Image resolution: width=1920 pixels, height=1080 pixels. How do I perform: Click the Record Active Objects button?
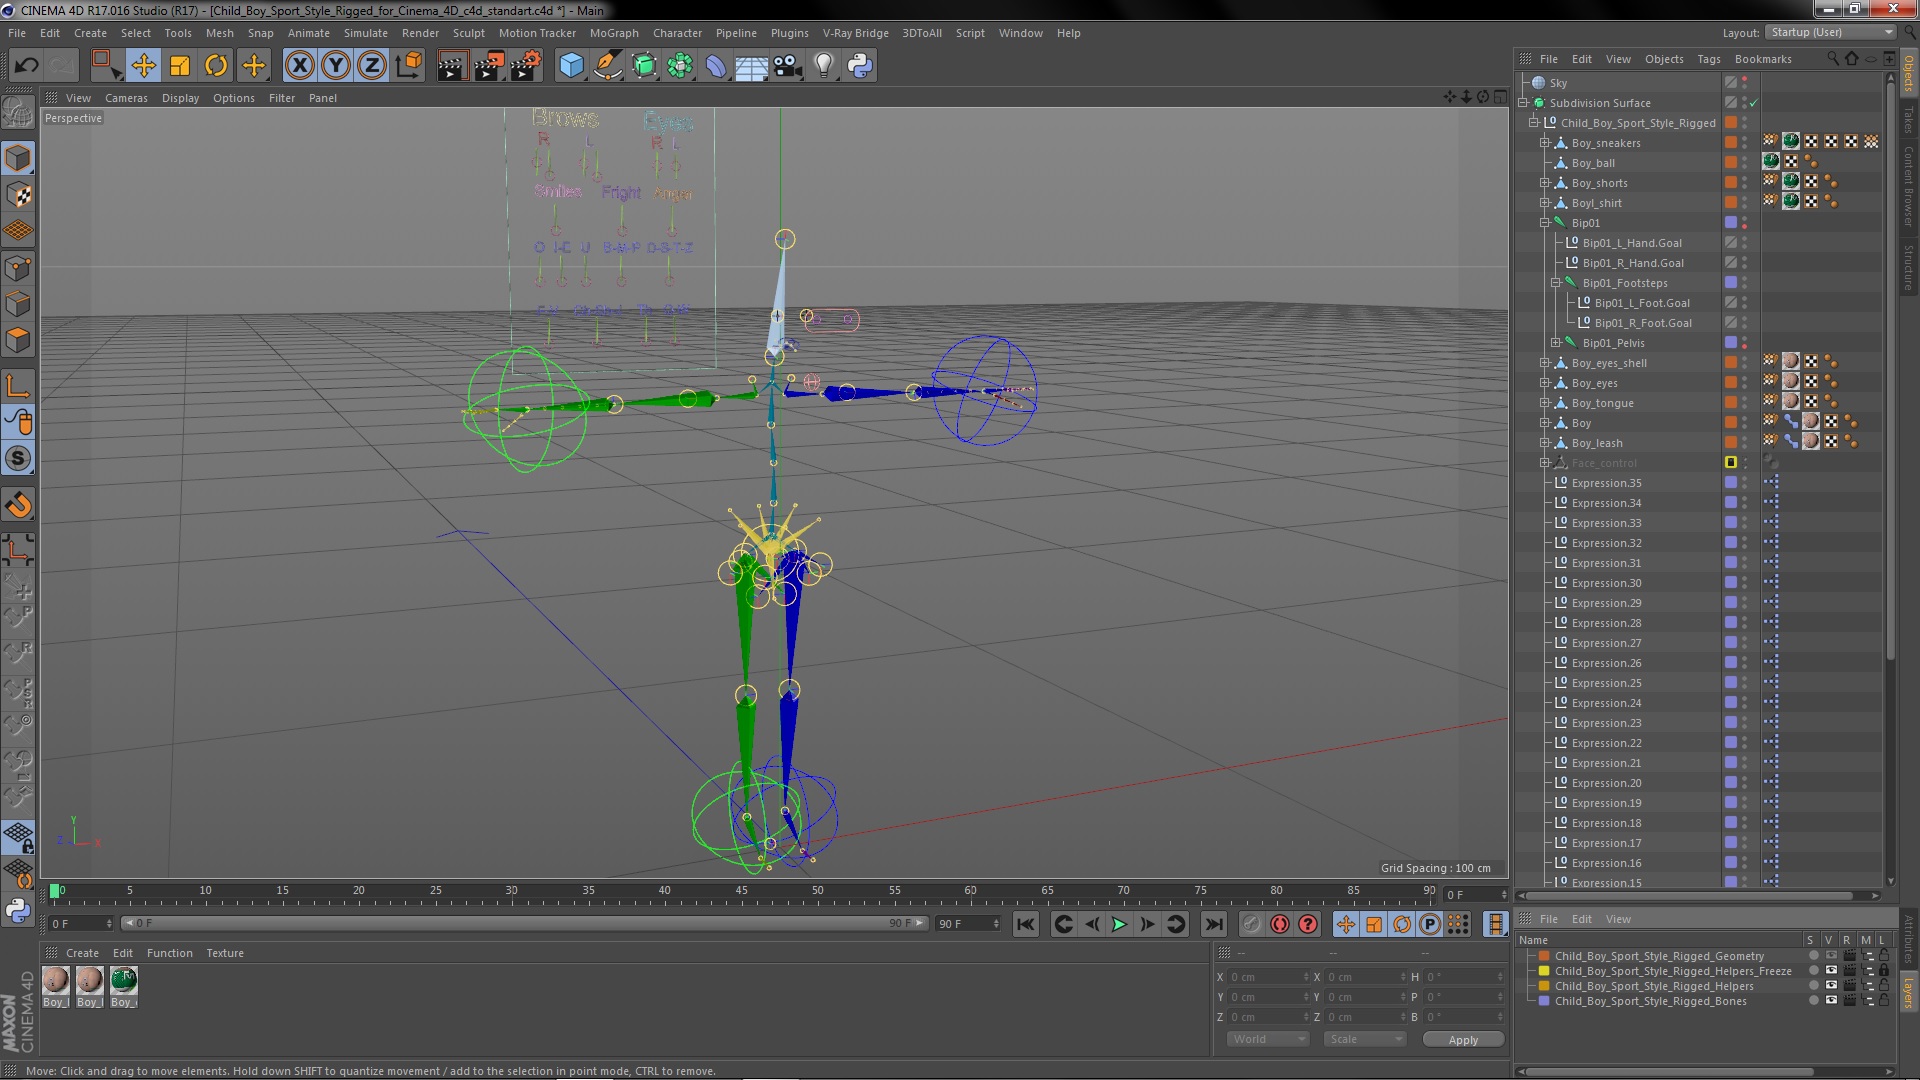point(1251,925)
